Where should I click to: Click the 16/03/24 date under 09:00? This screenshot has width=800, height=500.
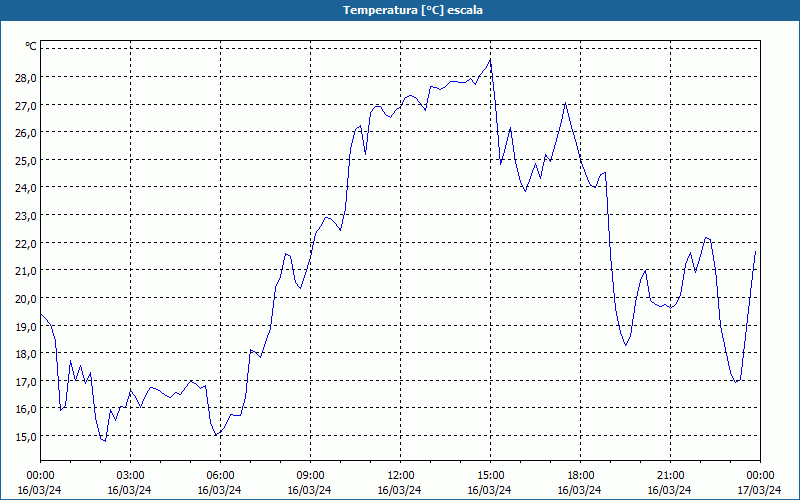pyautogui.click(x=309, y=490)
